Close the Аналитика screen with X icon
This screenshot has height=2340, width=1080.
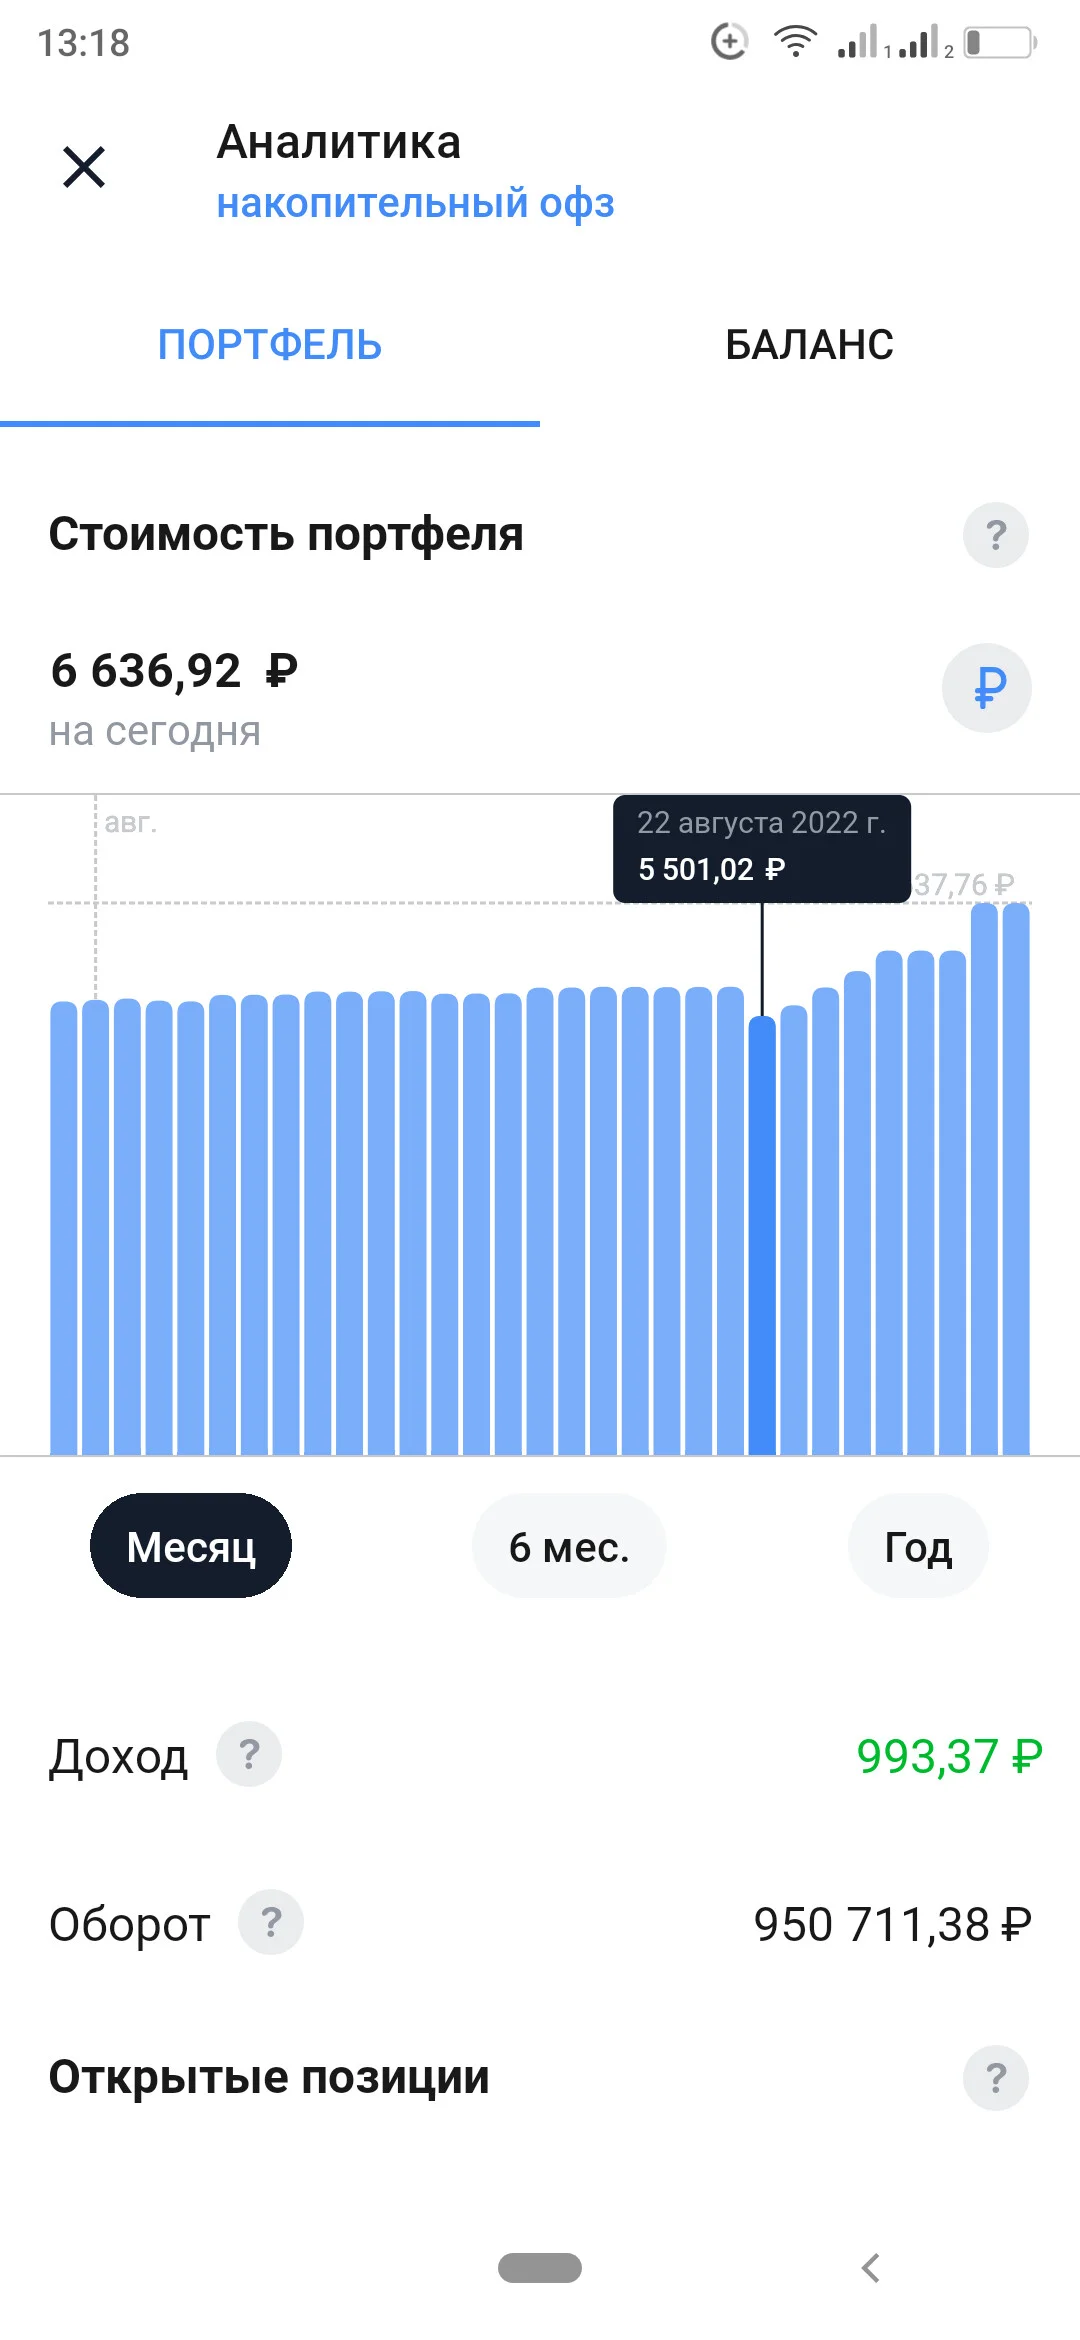pyautogui.click(x=84, y=167)
